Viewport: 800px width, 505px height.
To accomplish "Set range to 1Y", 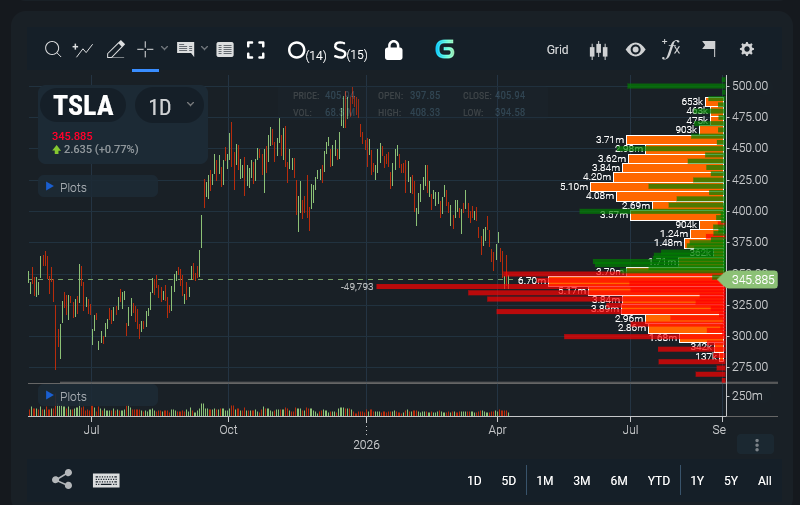I will coord(697,481).
